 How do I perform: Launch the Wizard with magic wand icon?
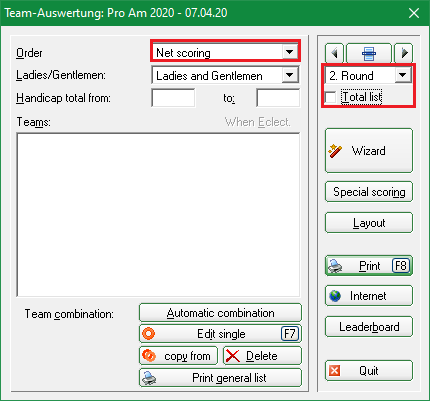click(369, 151)
